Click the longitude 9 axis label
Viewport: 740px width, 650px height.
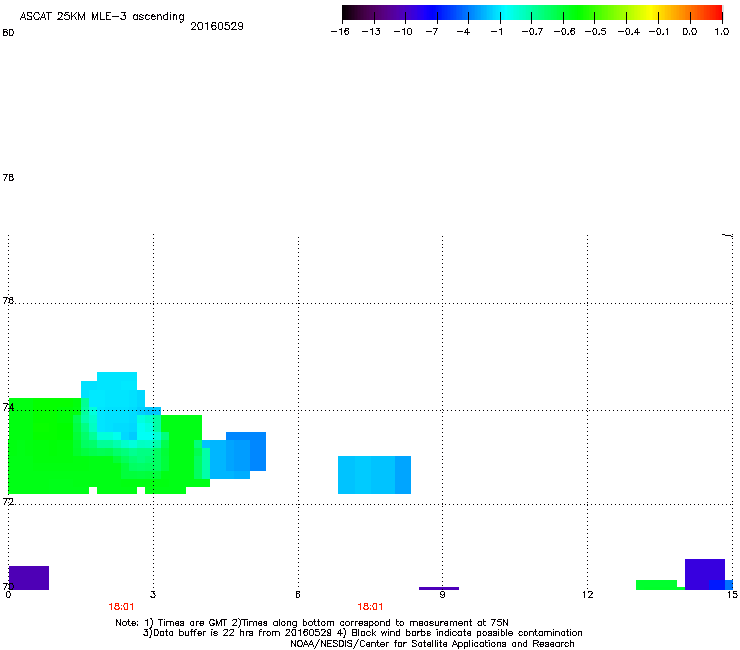pyautogui.click(x=442, y=595)
